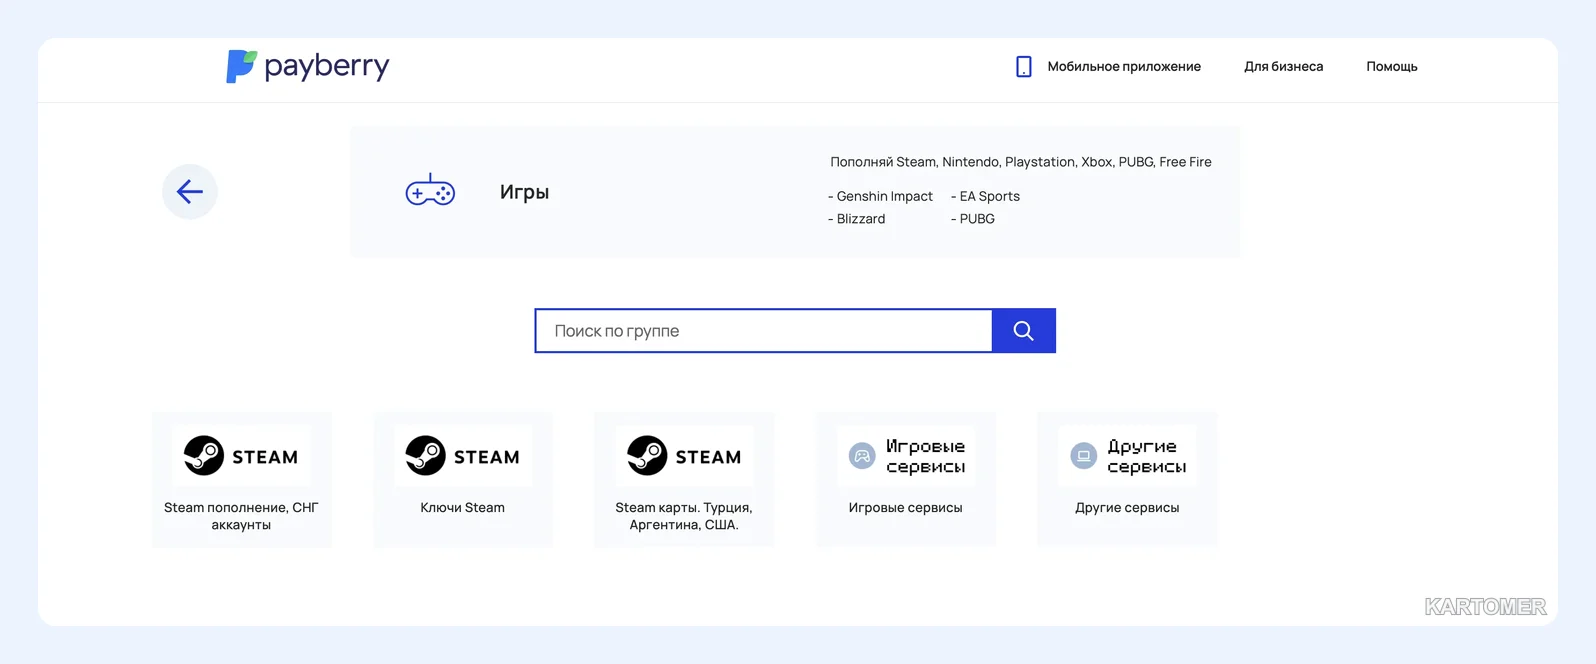Open the Помощь menu item
Screen dimensions: 1596x664
(x=1392, y=66)
